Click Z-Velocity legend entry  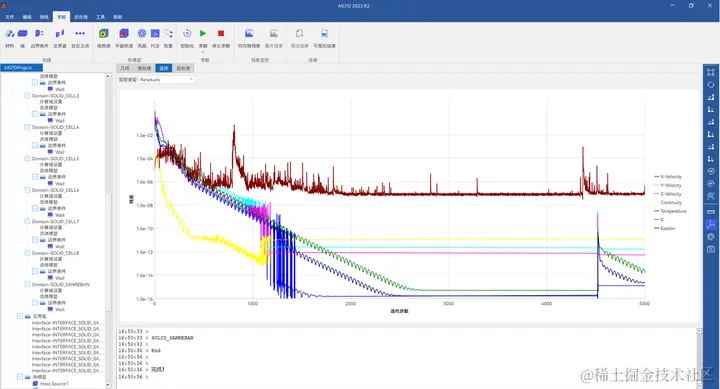tap(668, 194)
